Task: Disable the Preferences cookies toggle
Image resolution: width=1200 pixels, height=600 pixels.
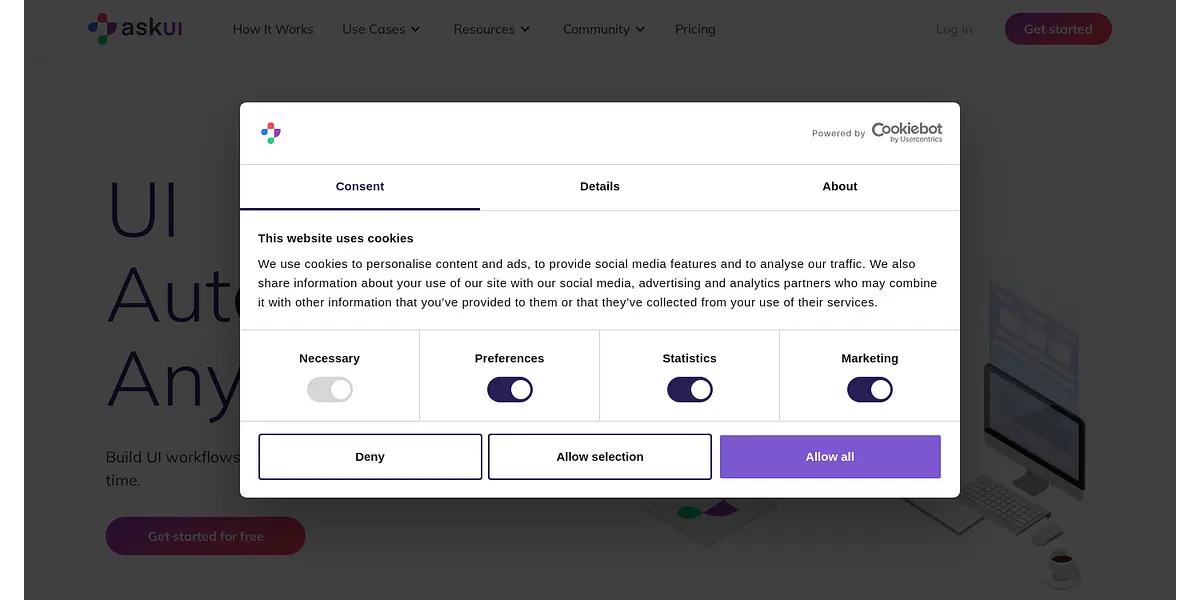Action: point(510,390)
